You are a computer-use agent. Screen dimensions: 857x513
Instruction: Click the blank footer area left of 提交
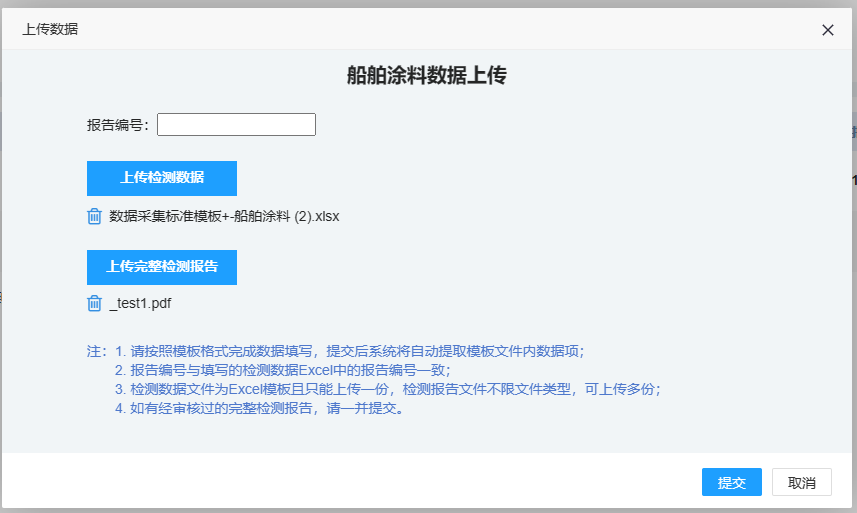click(x=350, y=482)
